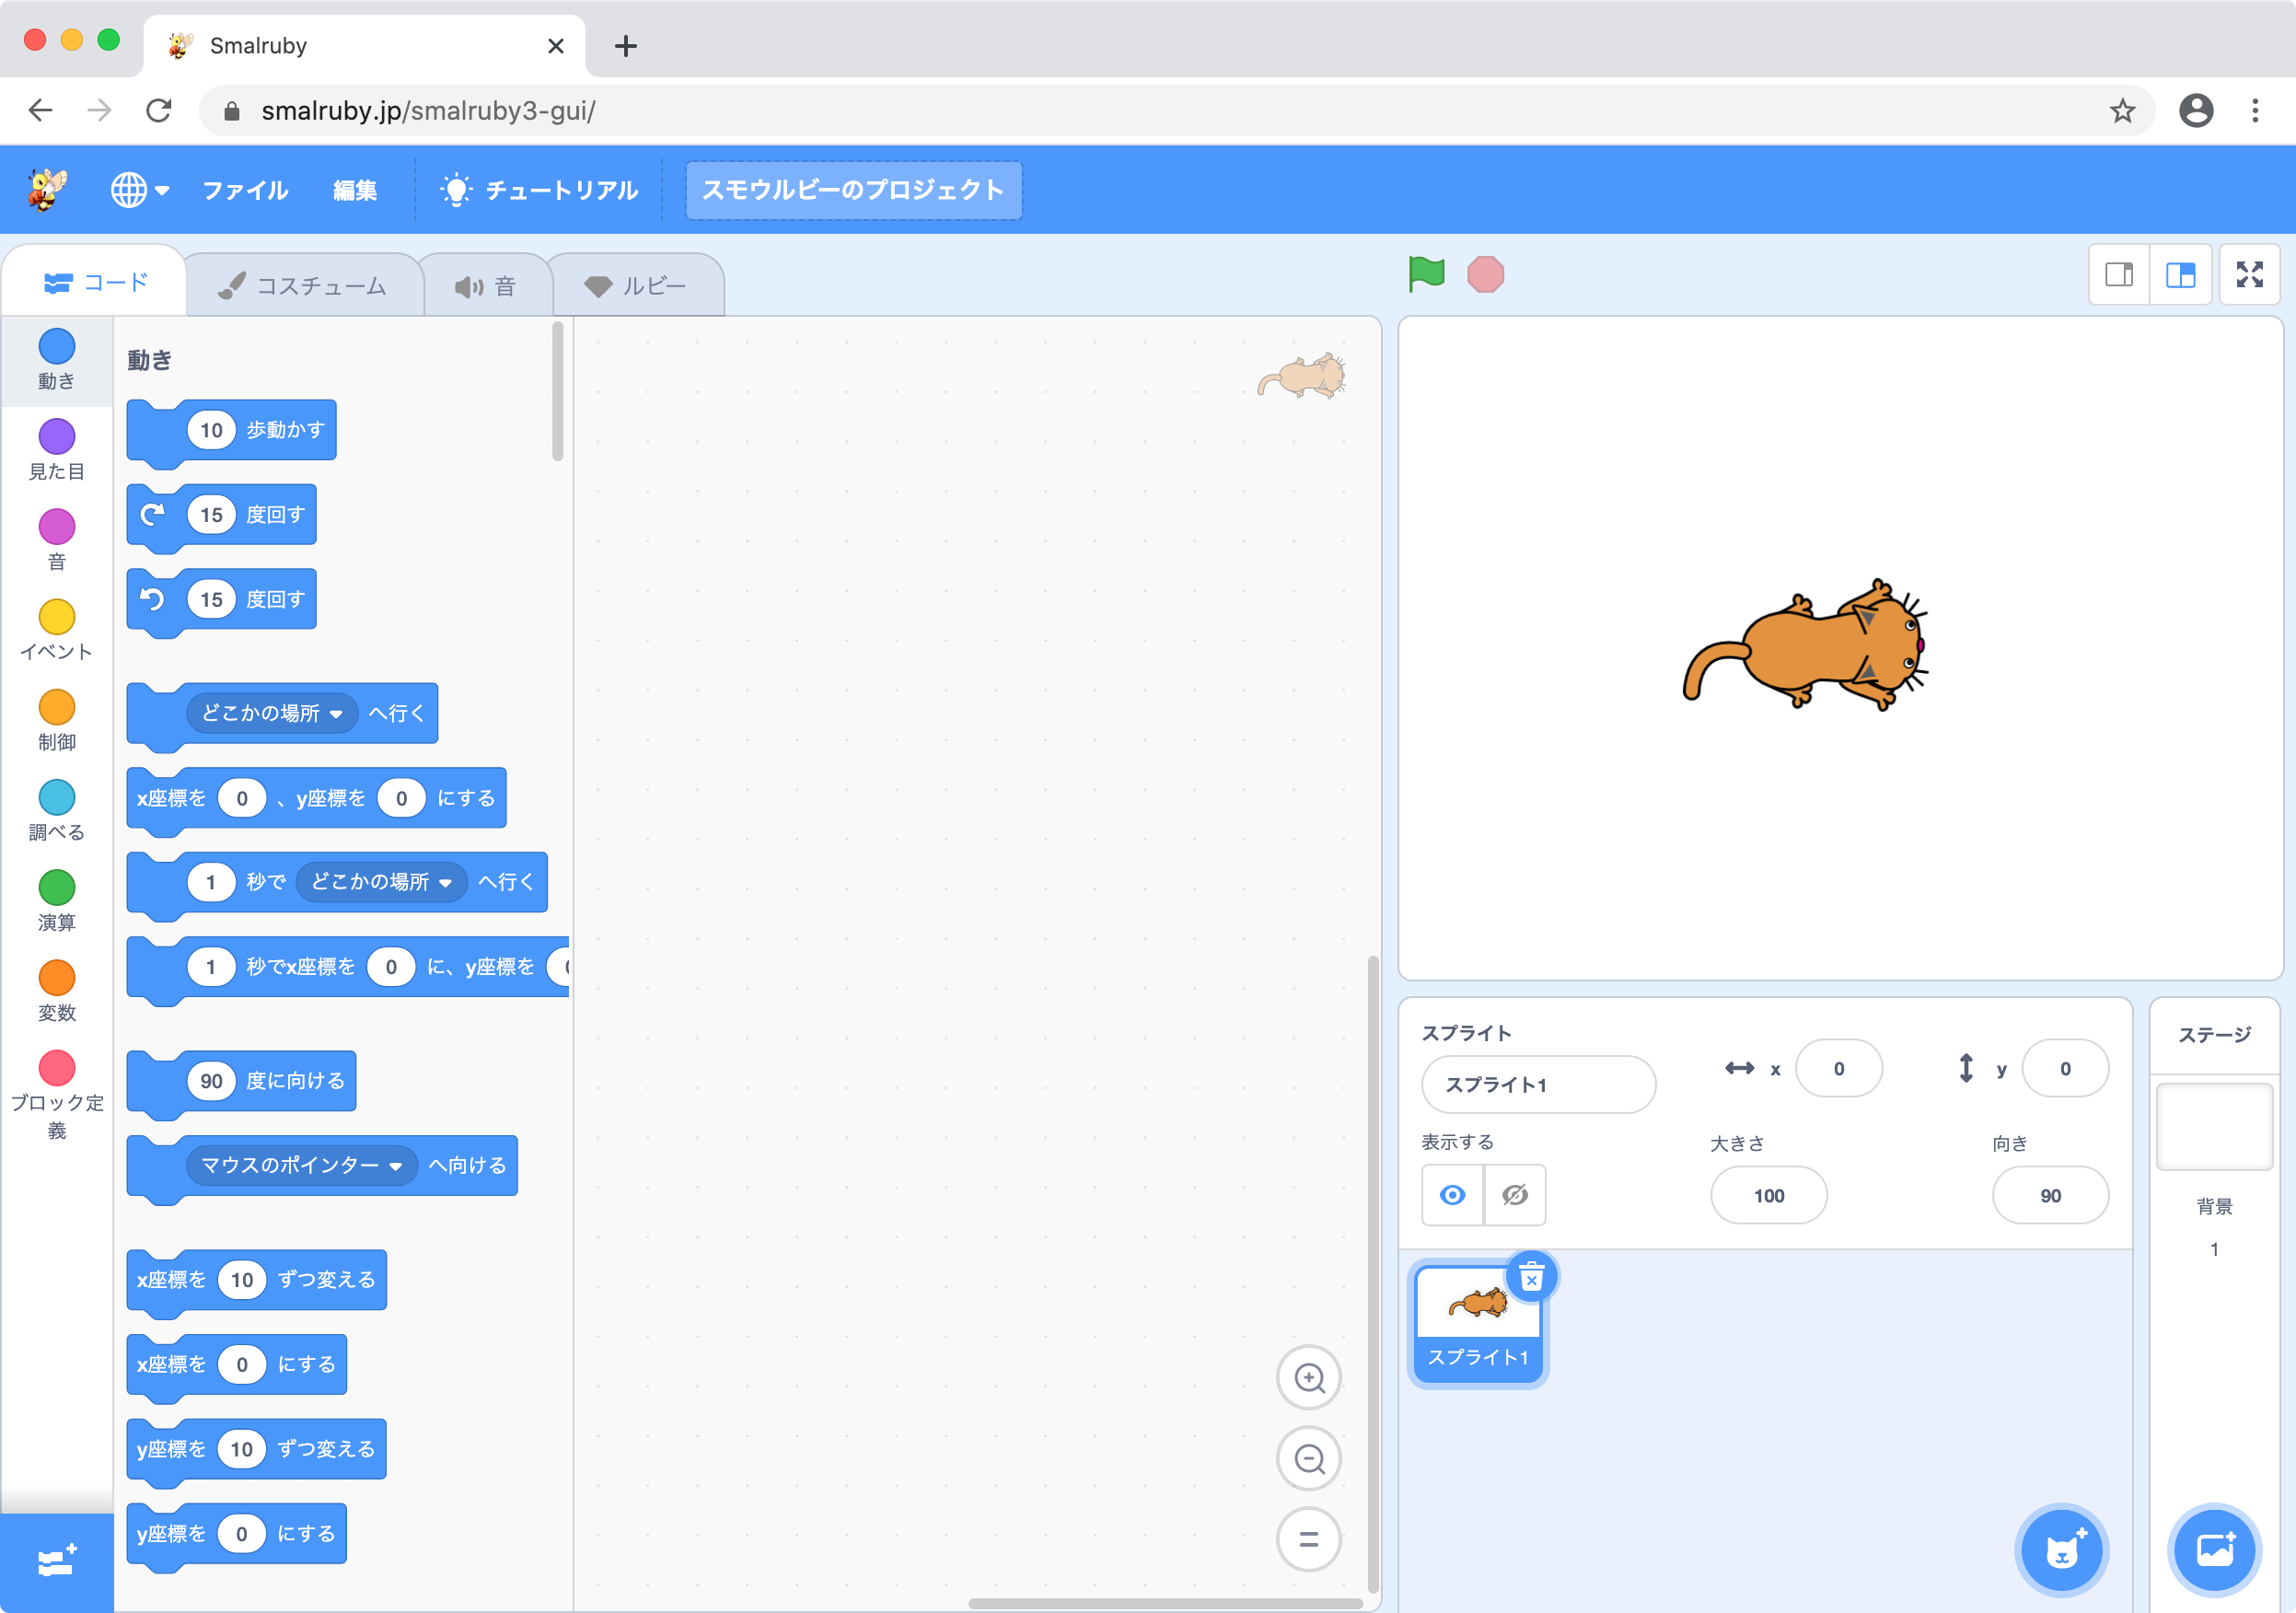The image size is (2296, 1613).
Task: Open the language globe dropdown
Action: pos(140,189)
